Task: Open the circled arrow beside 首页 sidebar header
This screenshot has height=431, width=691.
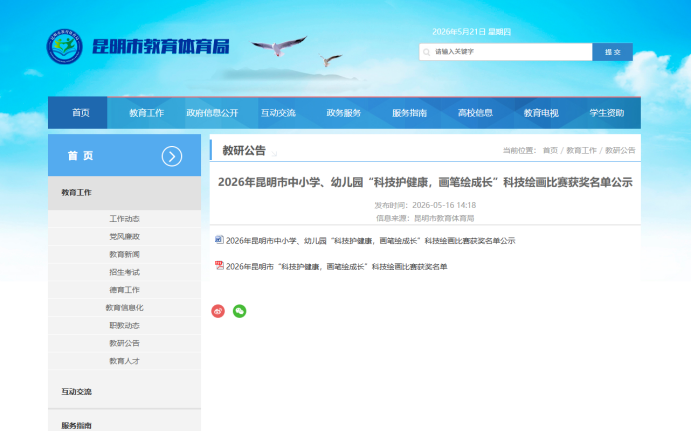Action: (172, 156)
